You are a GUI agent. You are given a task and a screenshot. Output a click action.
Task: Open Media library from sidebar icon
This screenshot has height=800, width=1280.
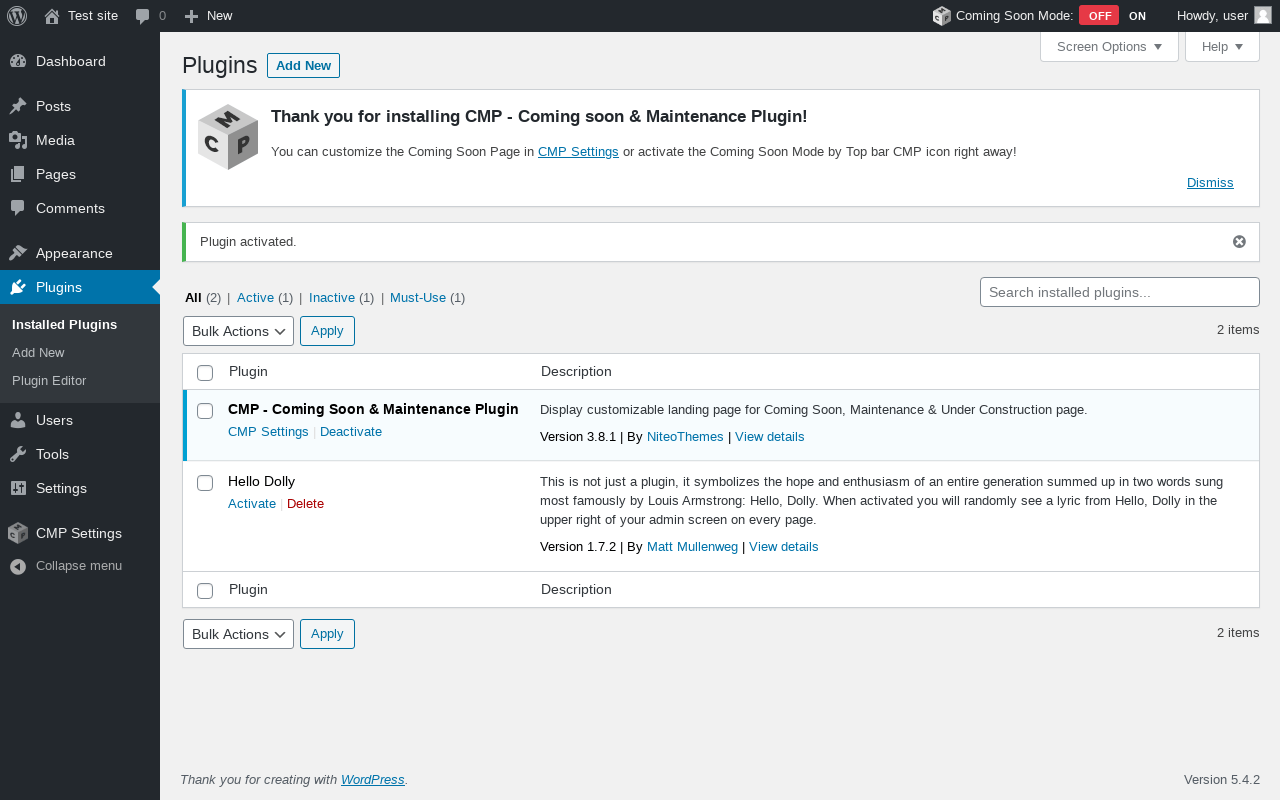click(x=18, y=140)
